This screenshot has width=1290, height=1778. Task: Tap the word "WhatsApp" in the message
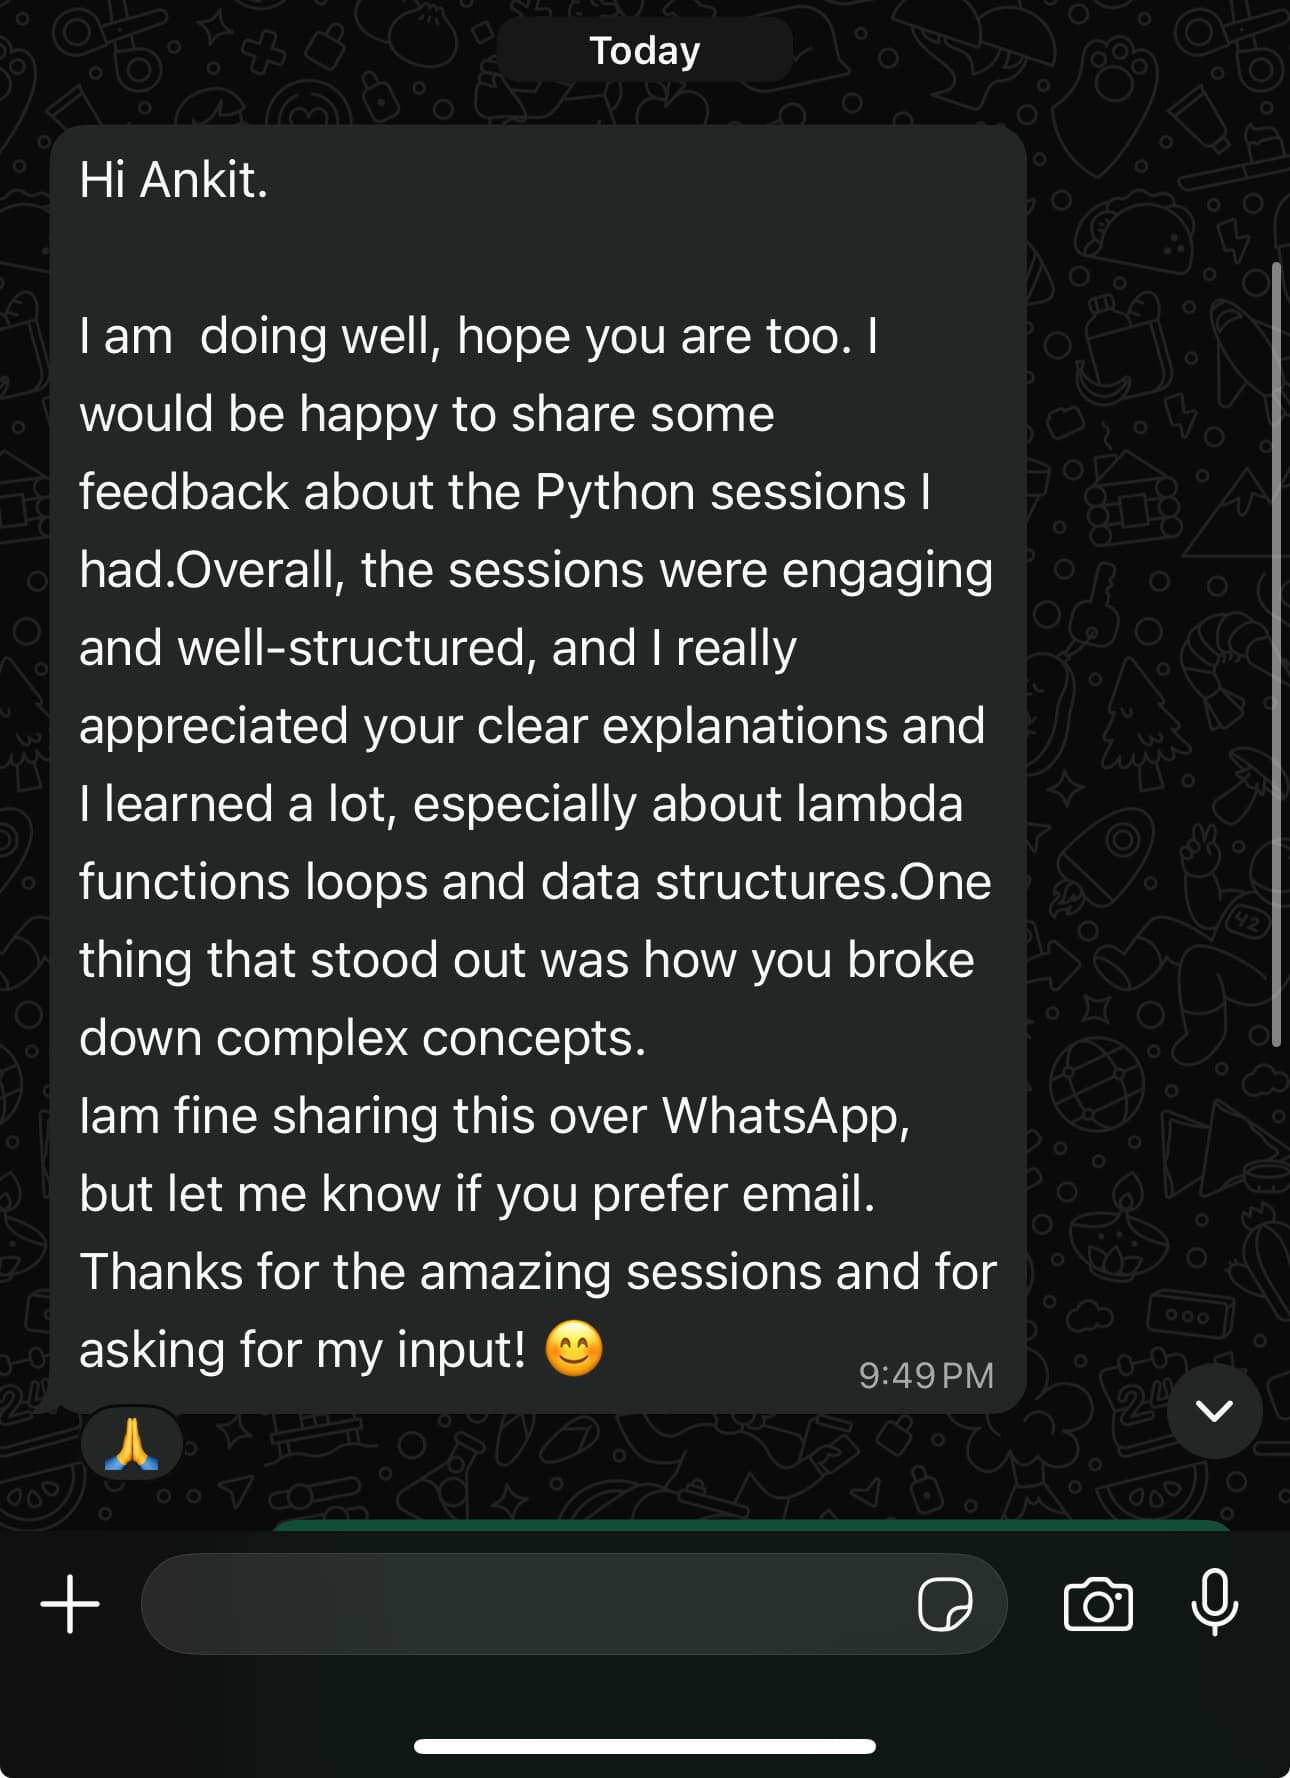pos(785,1115)
